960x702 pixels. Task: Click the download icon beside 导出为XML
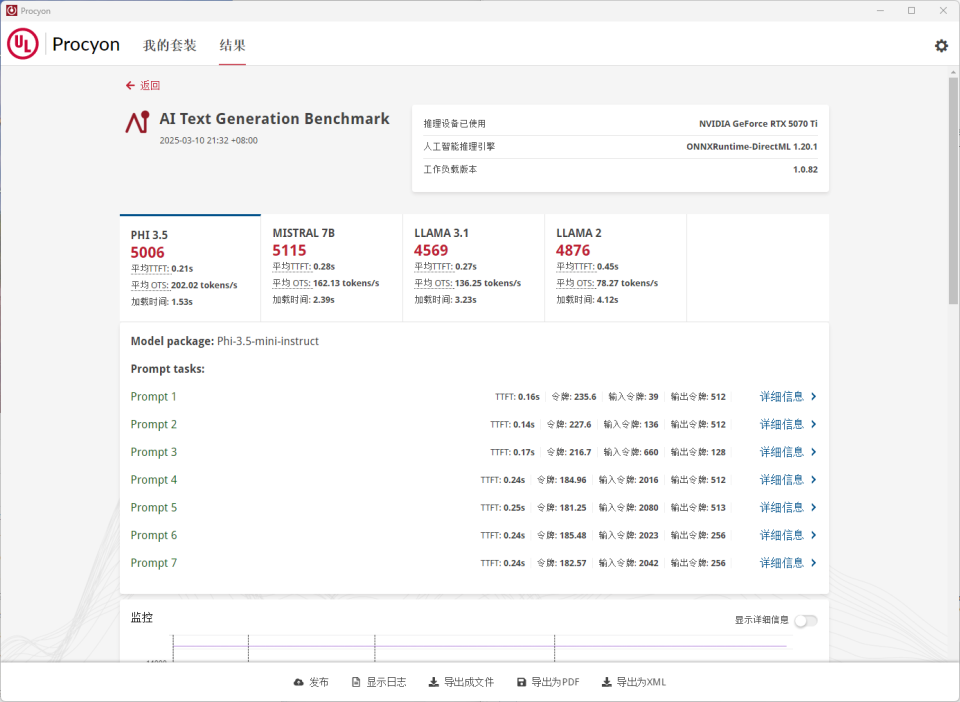[x=606, y=682]
